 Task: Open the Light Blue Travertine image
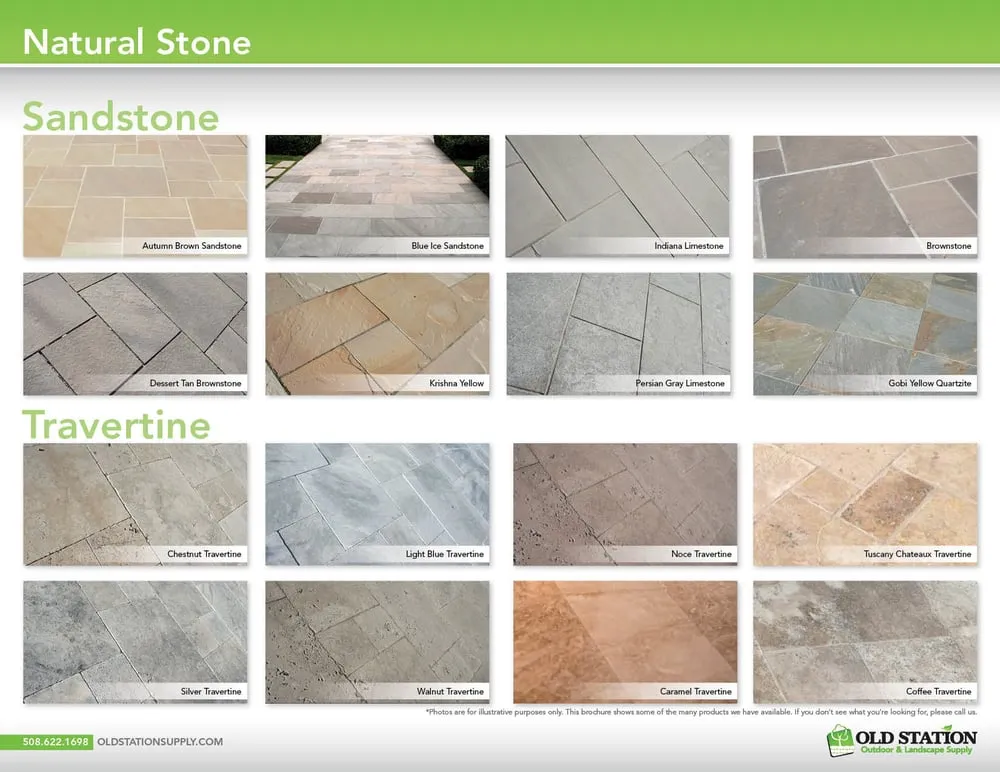[x=377, y=503]
